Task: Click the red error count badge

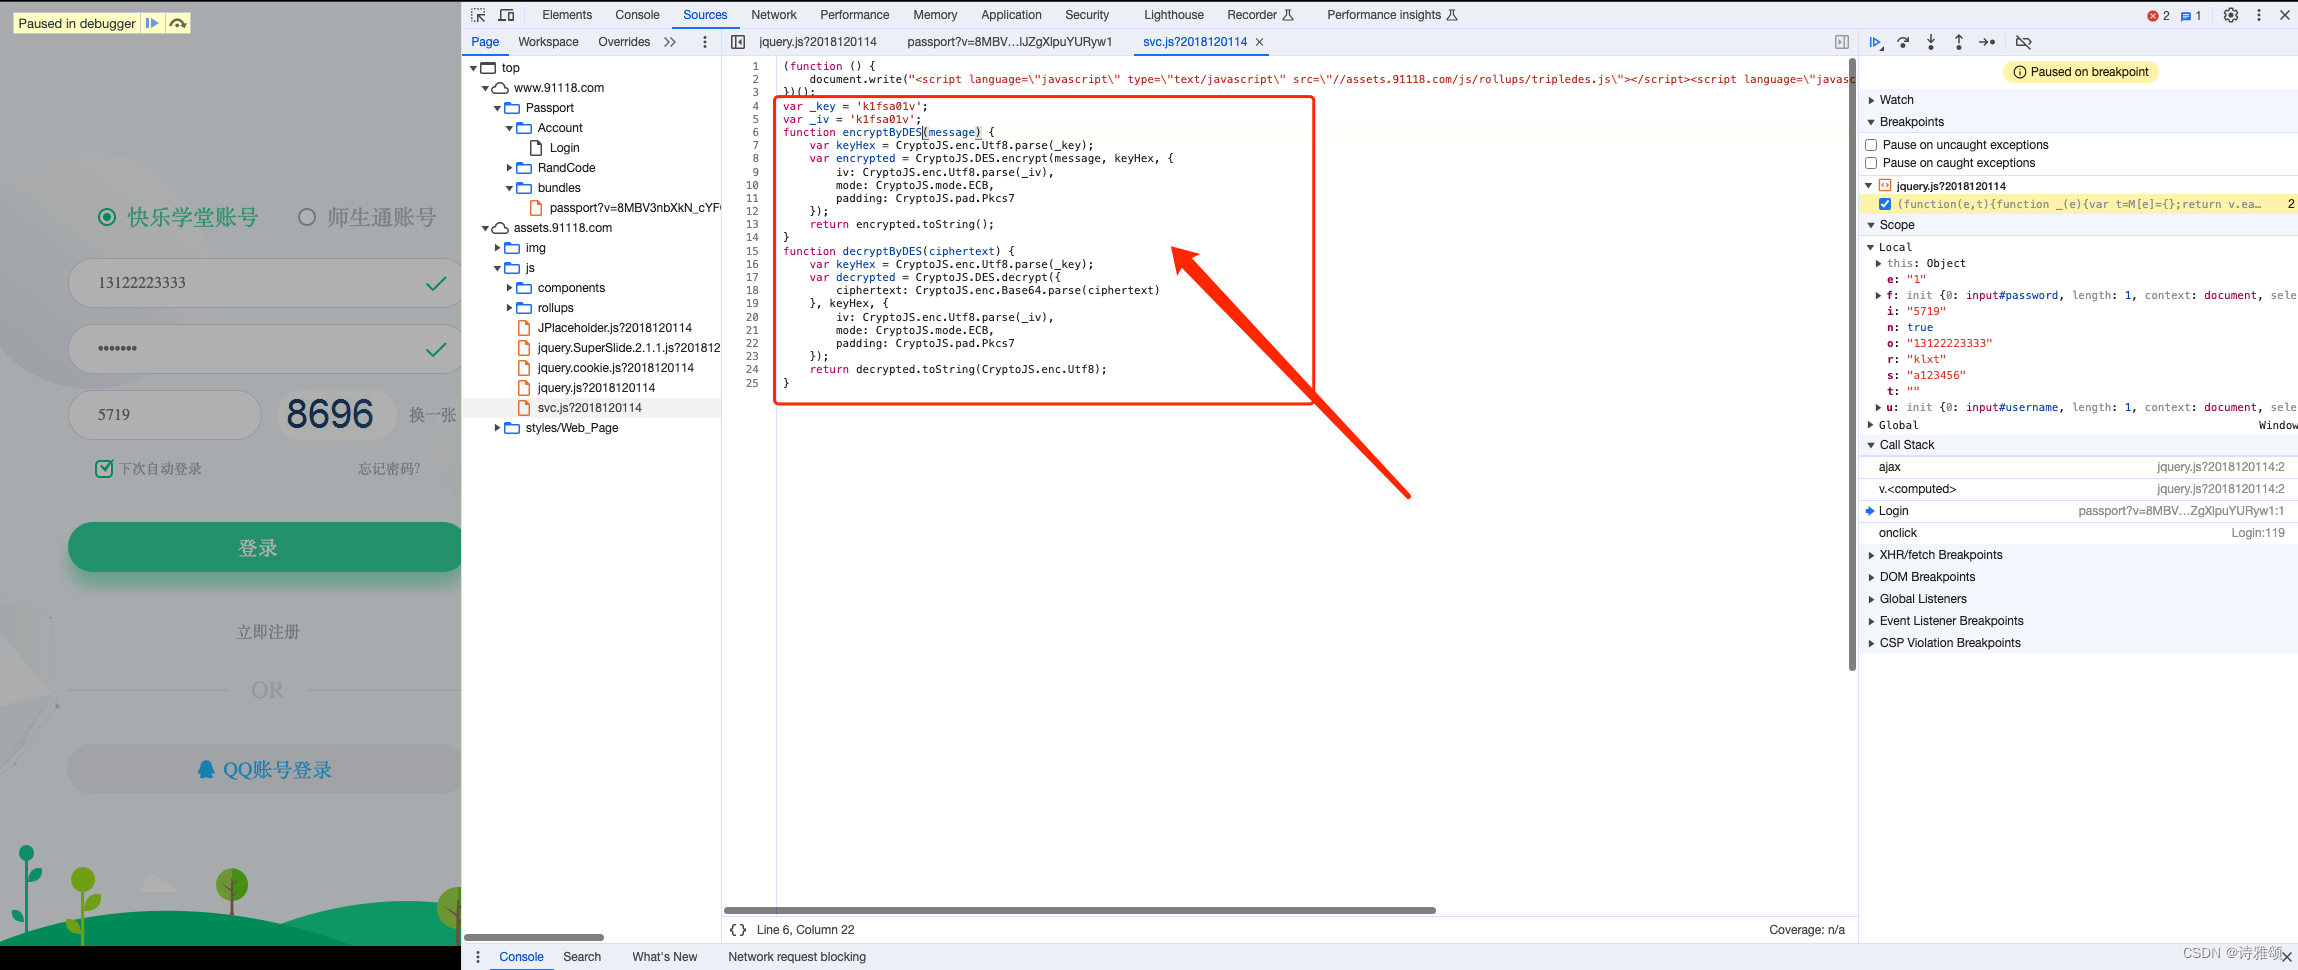Action: 2158,15
